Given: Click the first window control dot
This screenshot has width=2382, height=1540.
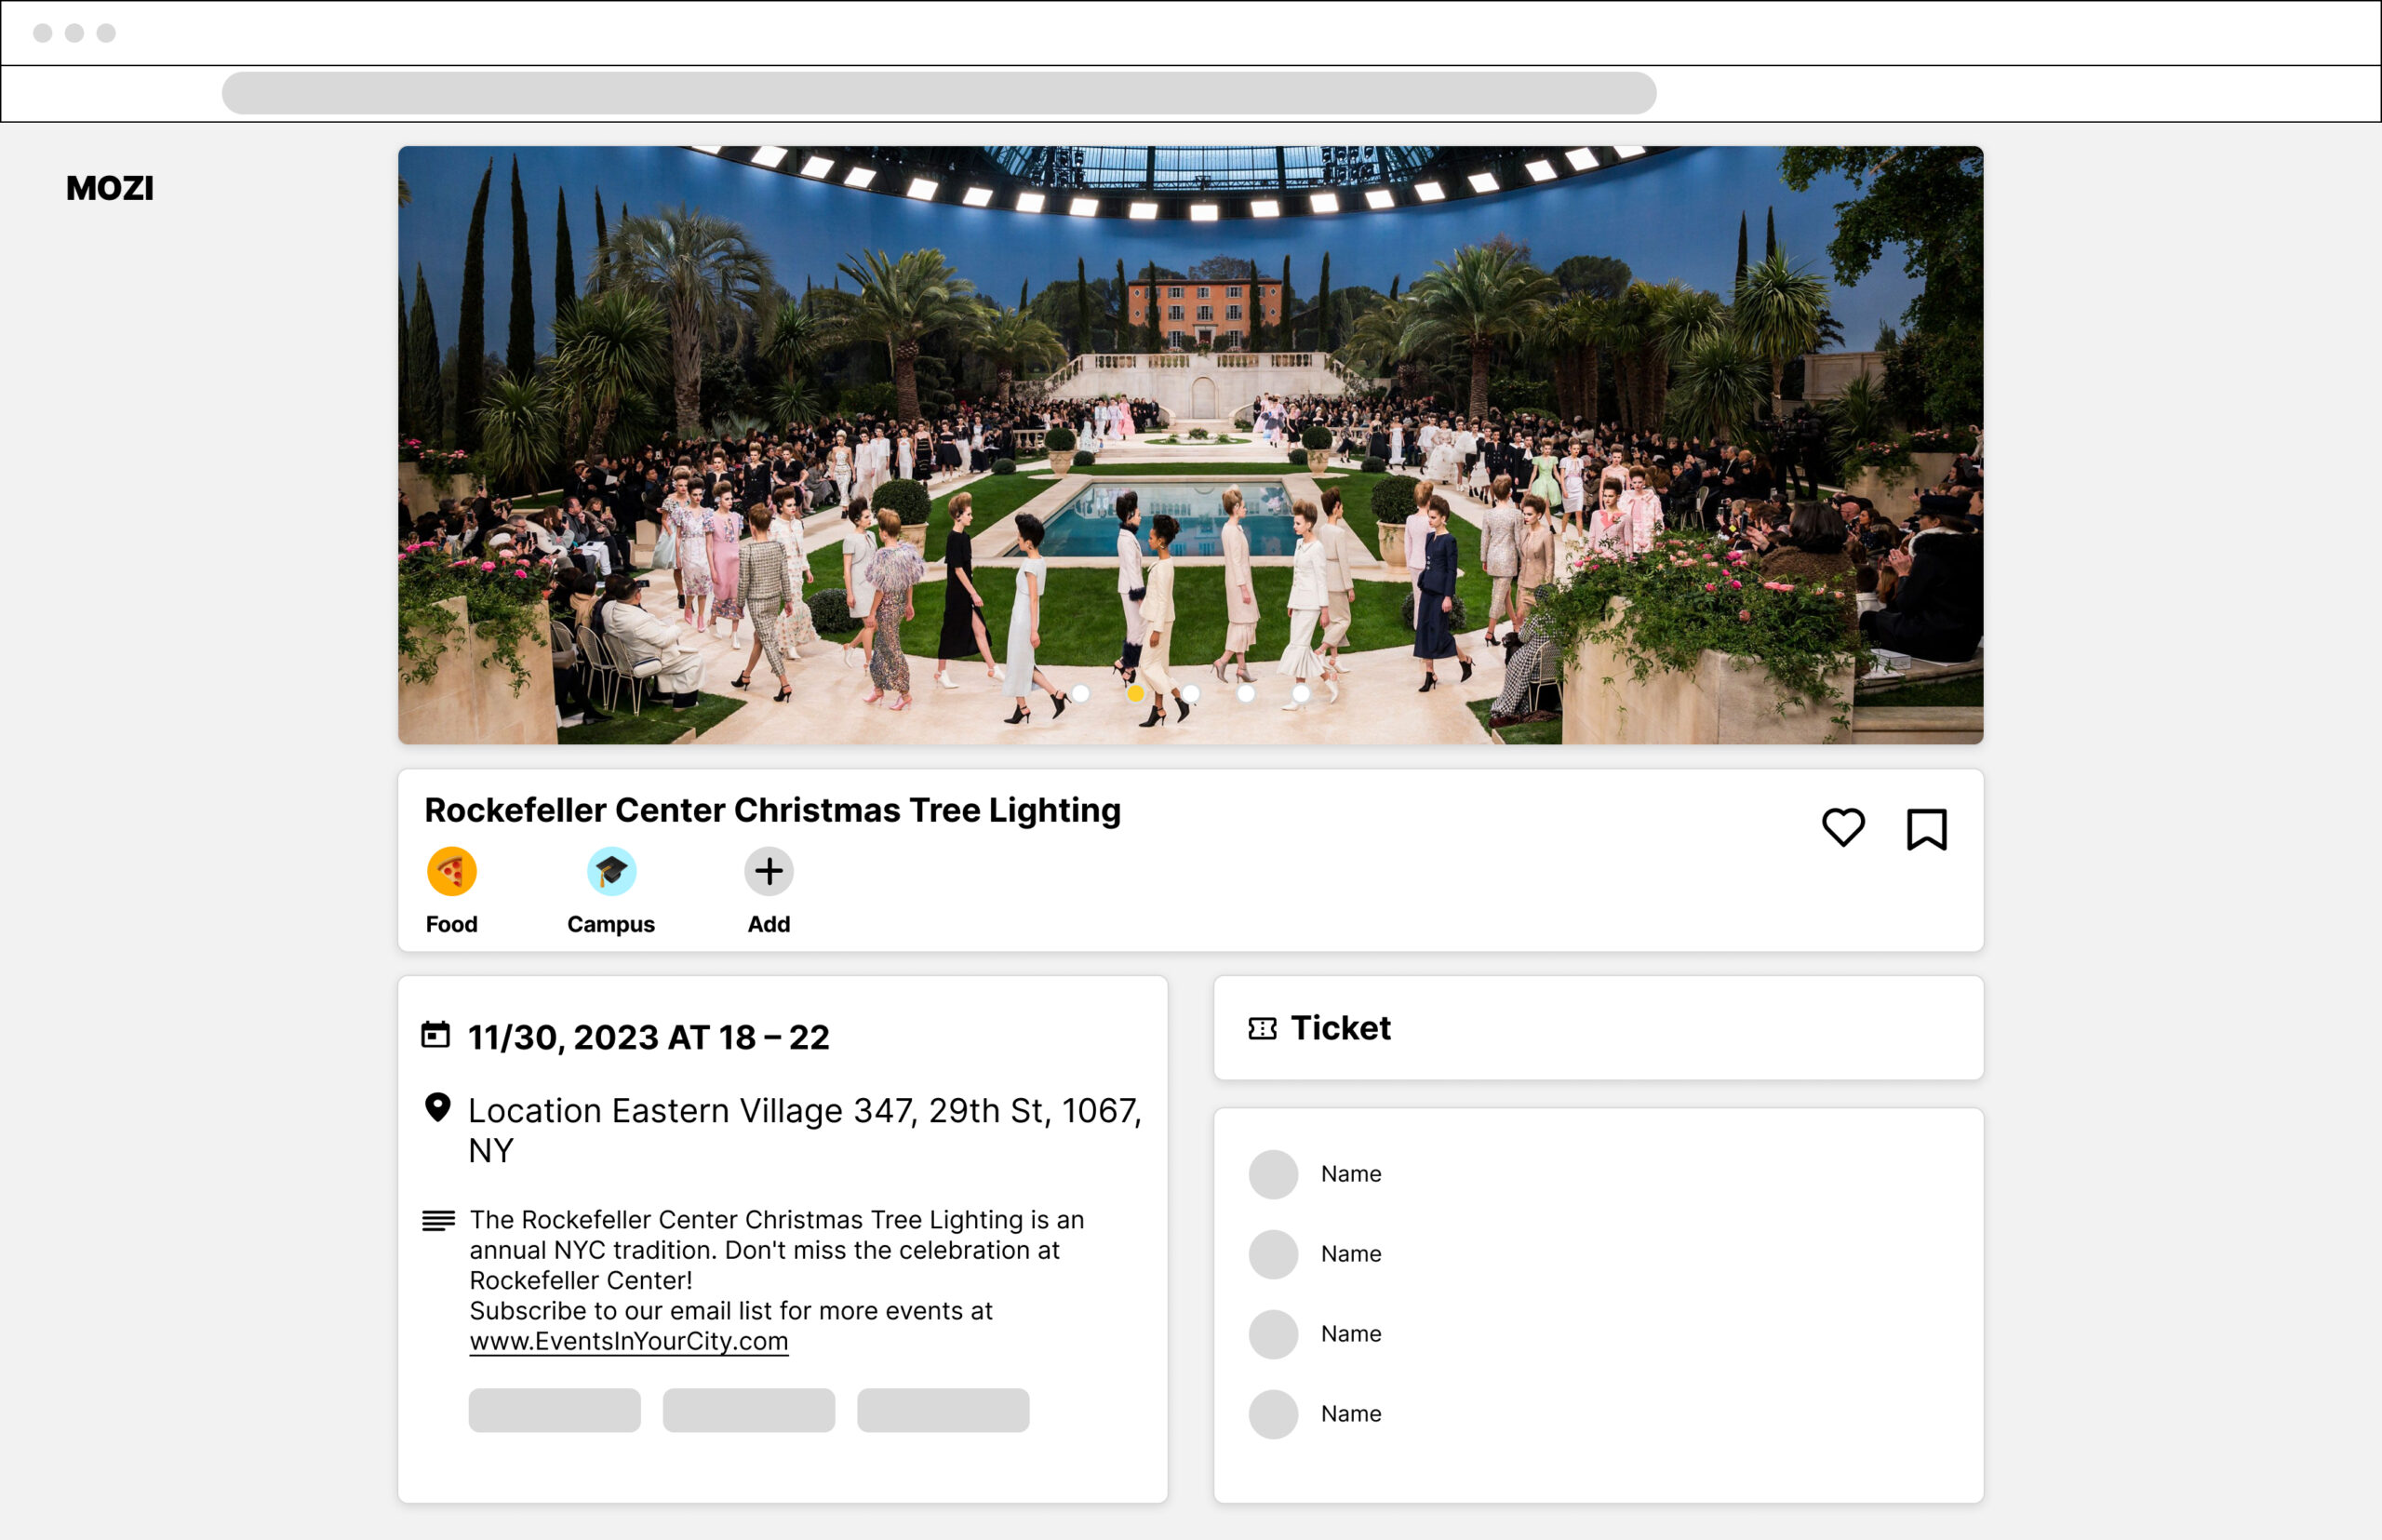Looking at the screenshot, I should point(42,33).
